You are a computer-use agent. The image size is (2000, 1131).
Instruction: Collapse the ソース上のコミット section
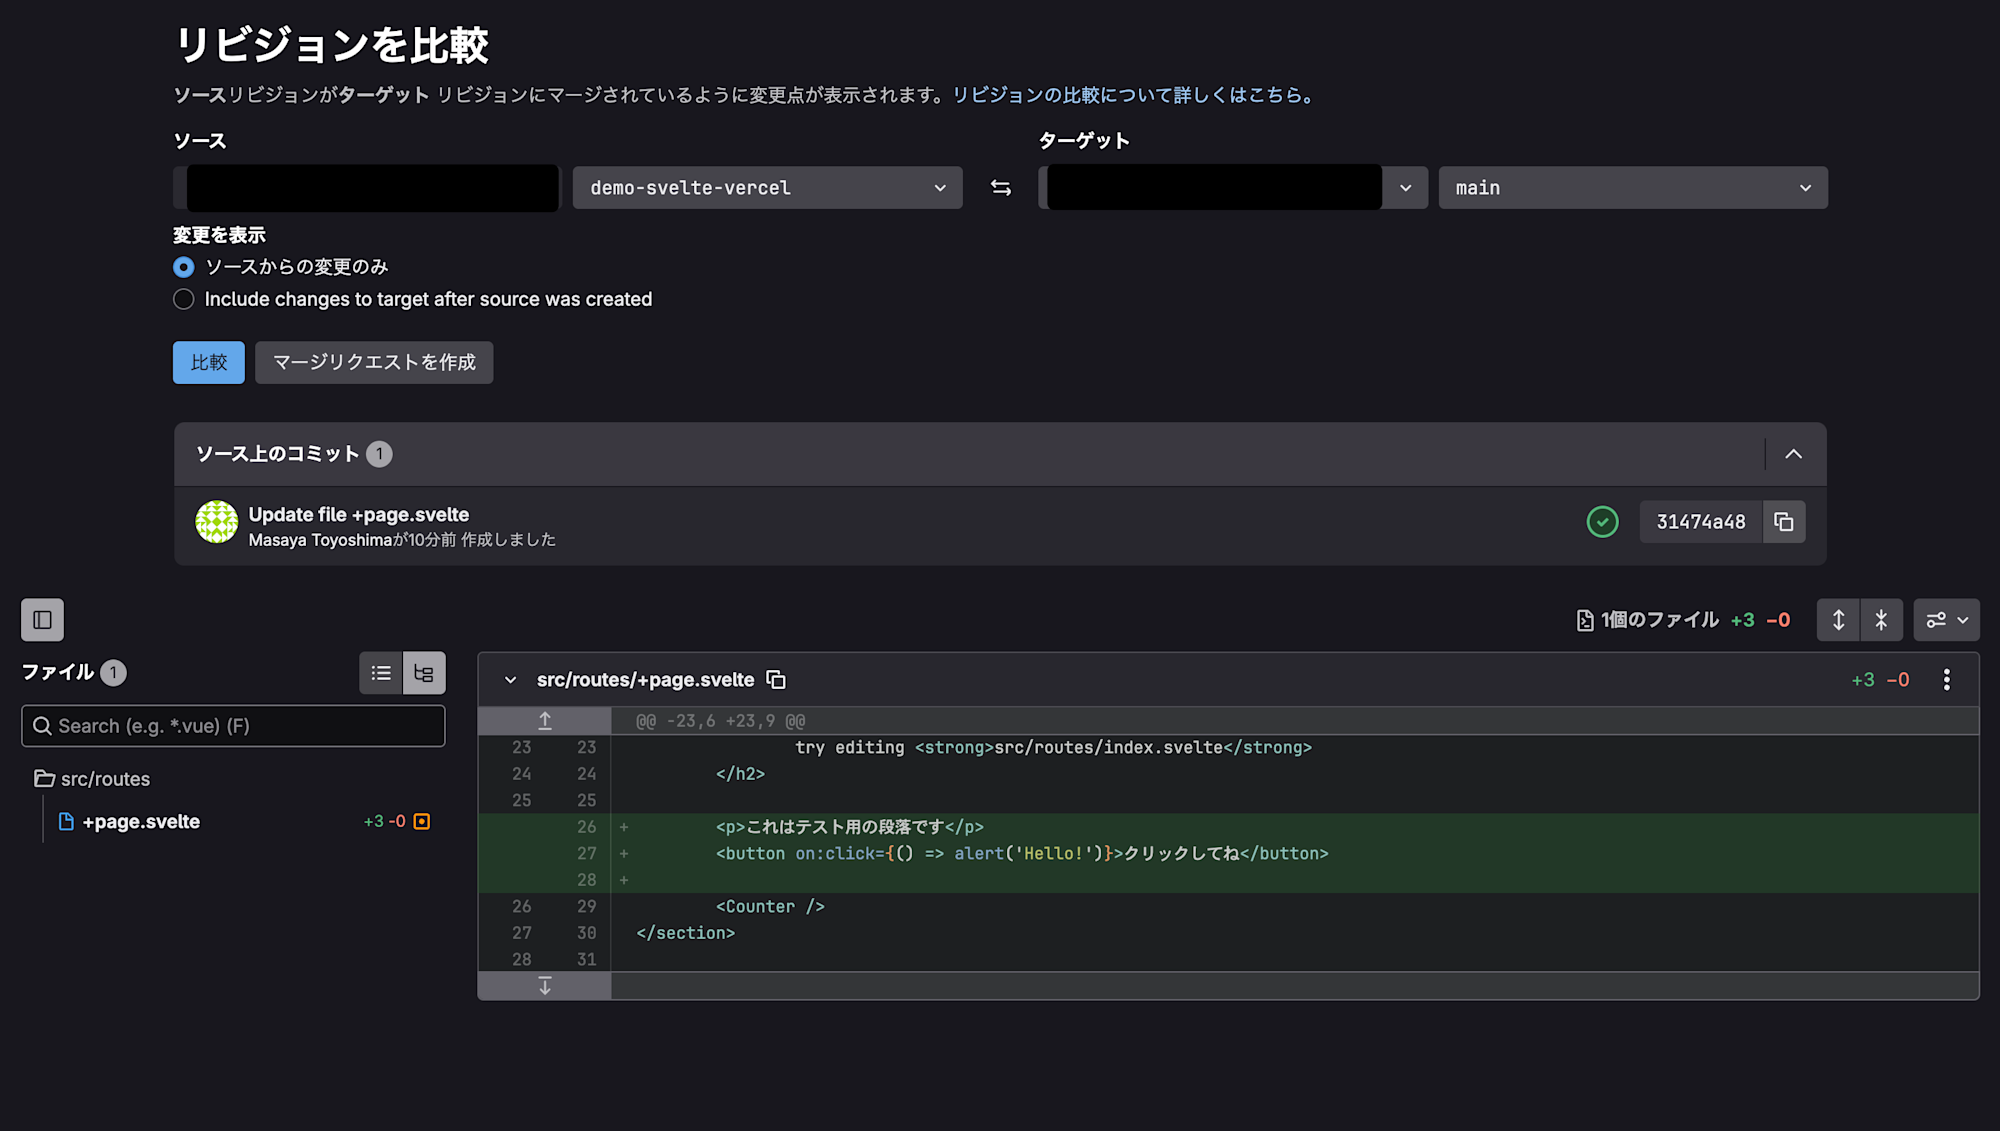click(1794, 454)
